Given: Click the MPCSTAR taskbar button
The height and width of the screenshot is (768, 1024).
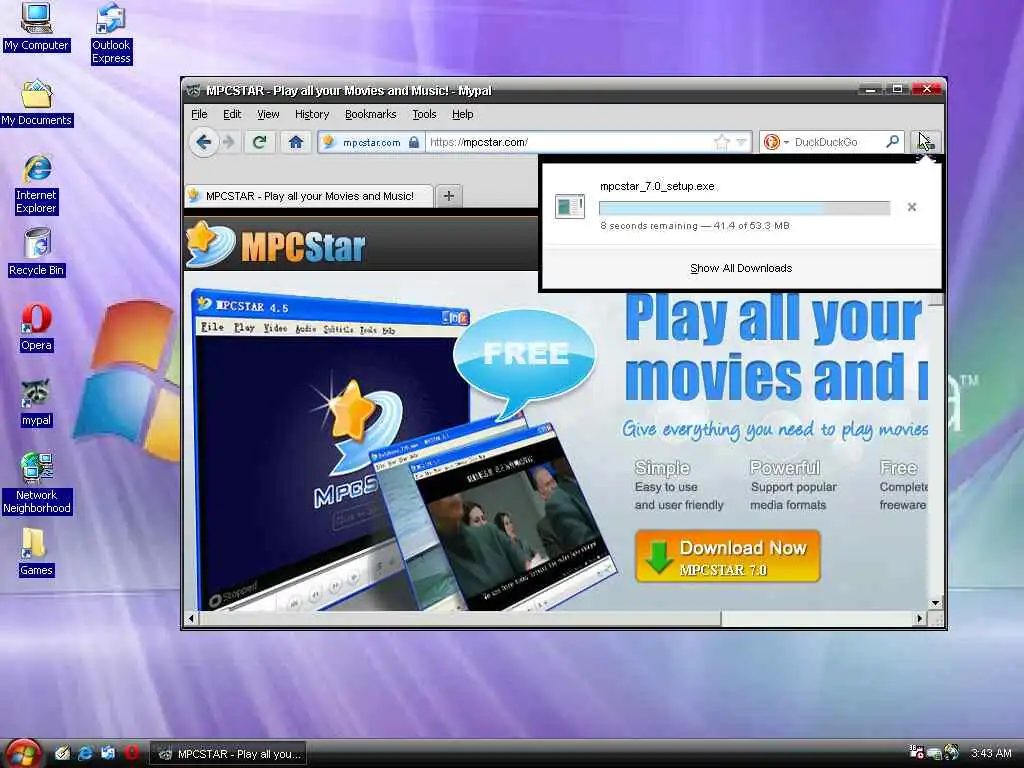Looking at the screenshot, I should tap(229, 754).
